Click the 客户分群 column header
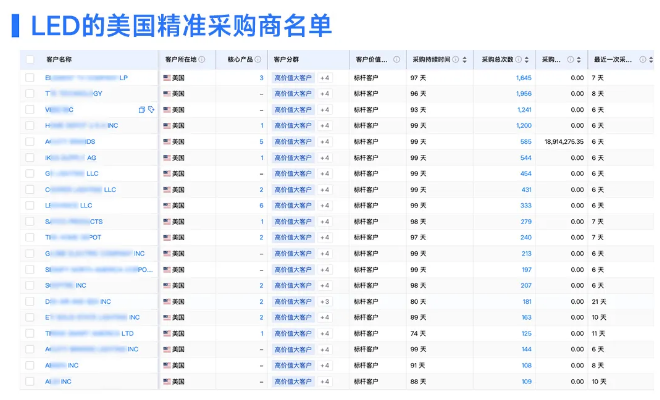Image resolution: width=660 pixels, height=400 pixels. [x=287, y=59]
